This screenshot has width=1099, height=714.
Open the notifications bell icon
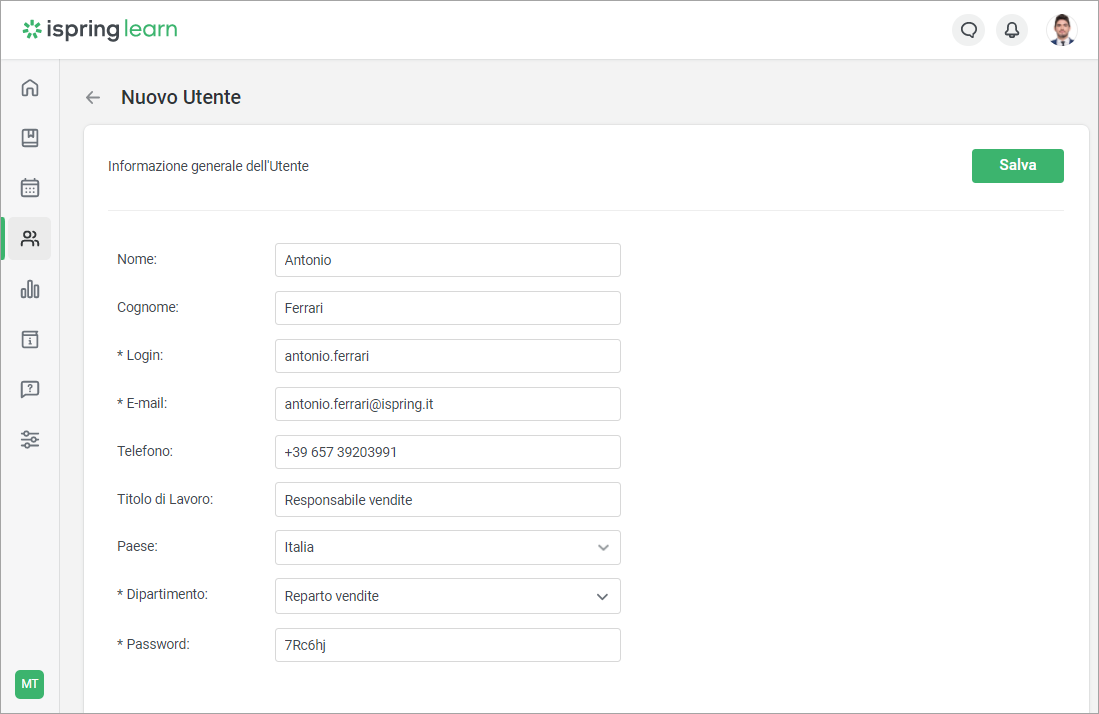pos(1011,30)
